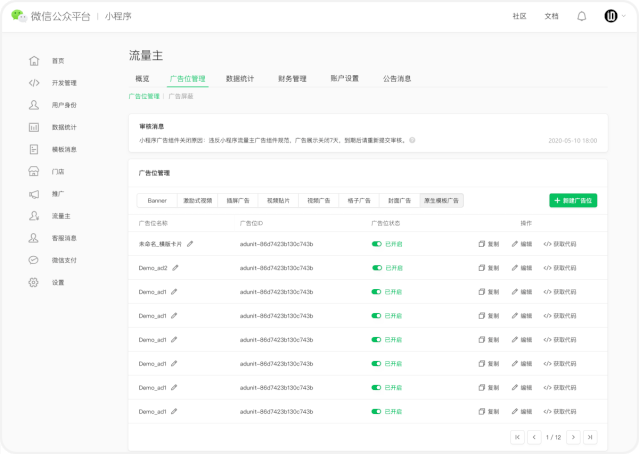This screenshot has width=639, height=454.
Task: Select the 插屏广告 ad type tab
Action: pyautogui.click(x=238, y=201)
